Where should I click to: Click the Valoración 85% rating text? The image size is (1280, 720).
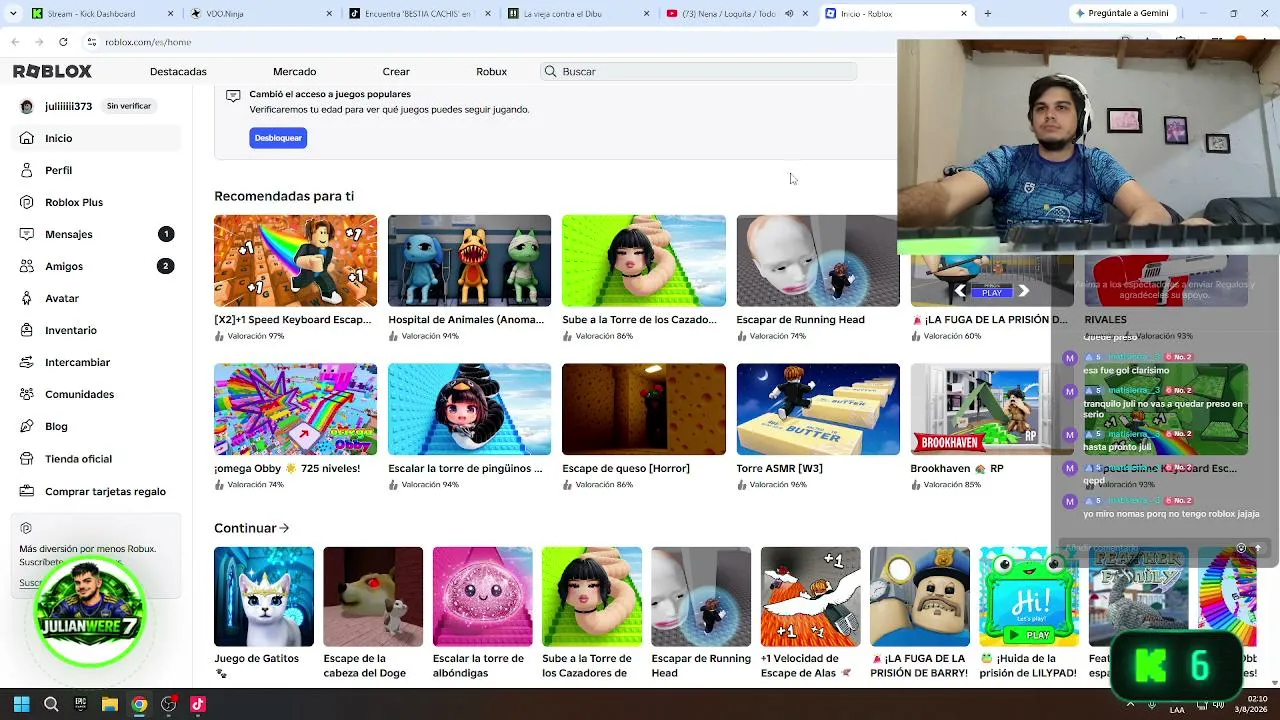coord(952,484)
